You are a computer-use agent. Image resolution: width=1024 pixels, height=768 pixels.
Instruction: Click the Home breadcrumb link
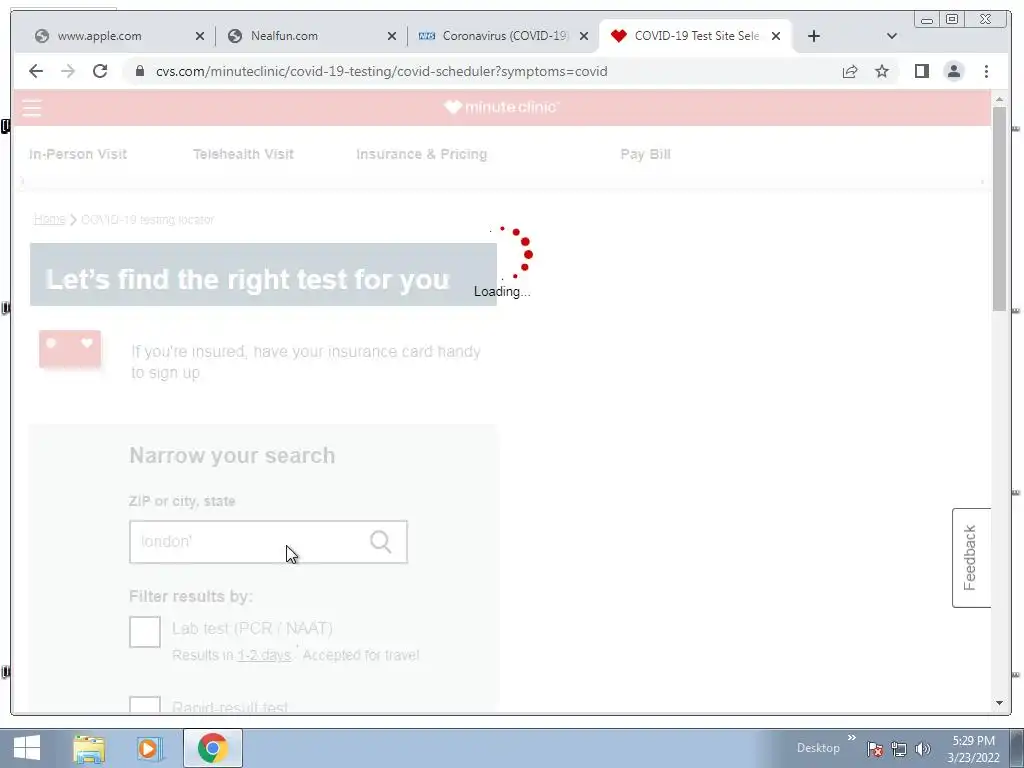pyautogui.click(x=50, y=219)
